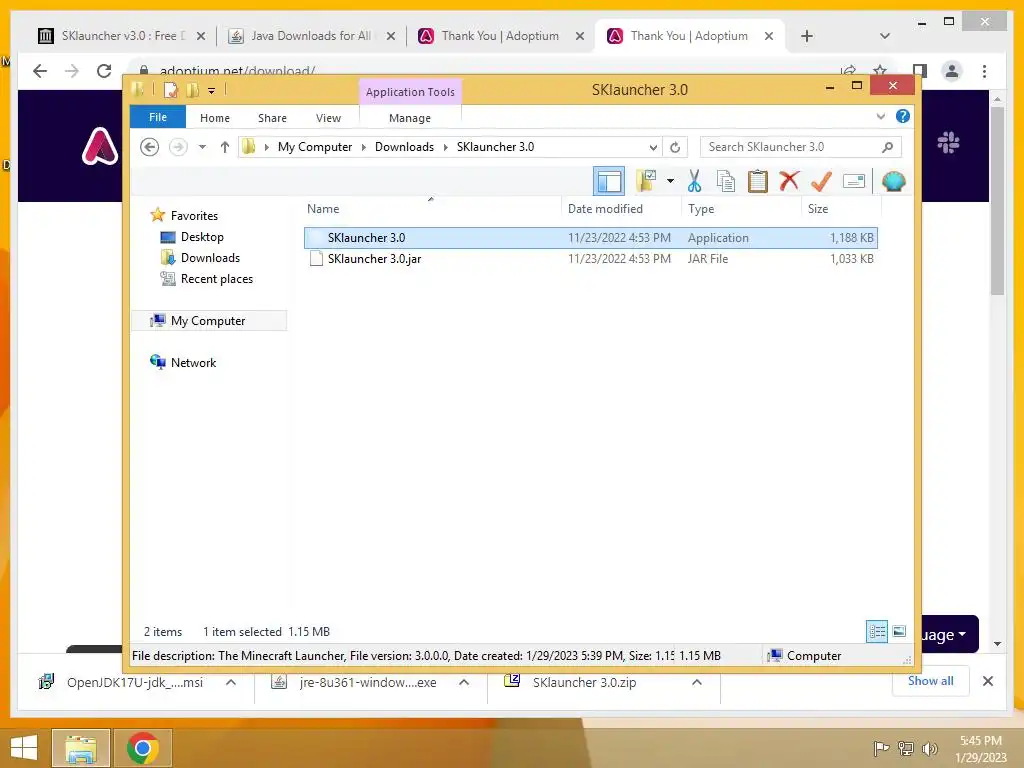
Task: Switch to details view icon
Action: point(876,631)
